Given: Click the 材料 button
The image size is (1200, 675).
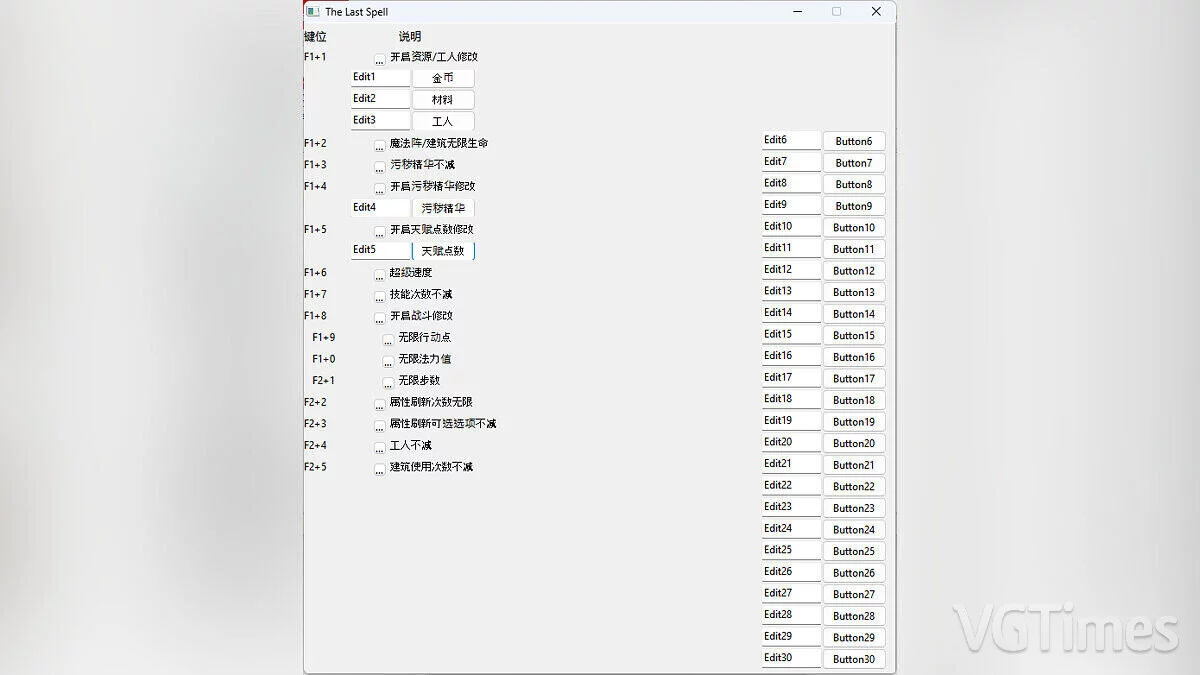Looking at the screenshot, I should click(x=443, y=100).
